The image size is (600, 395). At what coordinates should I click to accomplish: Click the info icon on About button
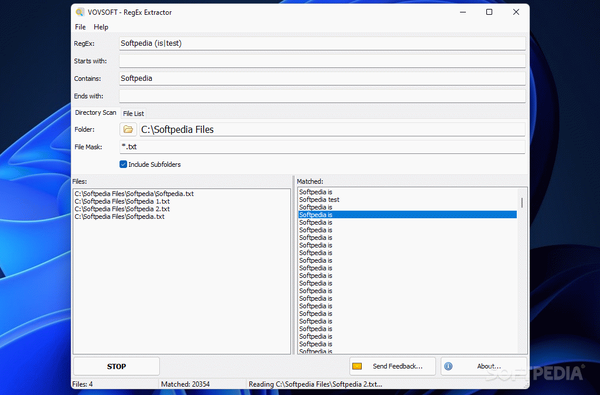[448, 366]
